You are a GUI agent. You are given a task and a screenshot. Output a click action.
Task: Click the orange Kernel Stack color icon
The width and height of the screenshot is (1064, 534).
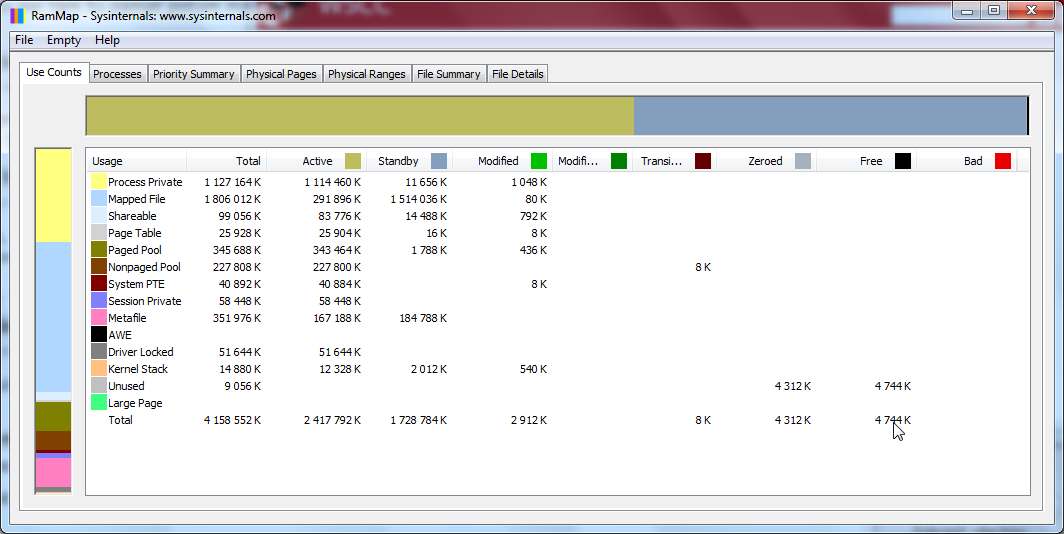(x=98, y=368)
